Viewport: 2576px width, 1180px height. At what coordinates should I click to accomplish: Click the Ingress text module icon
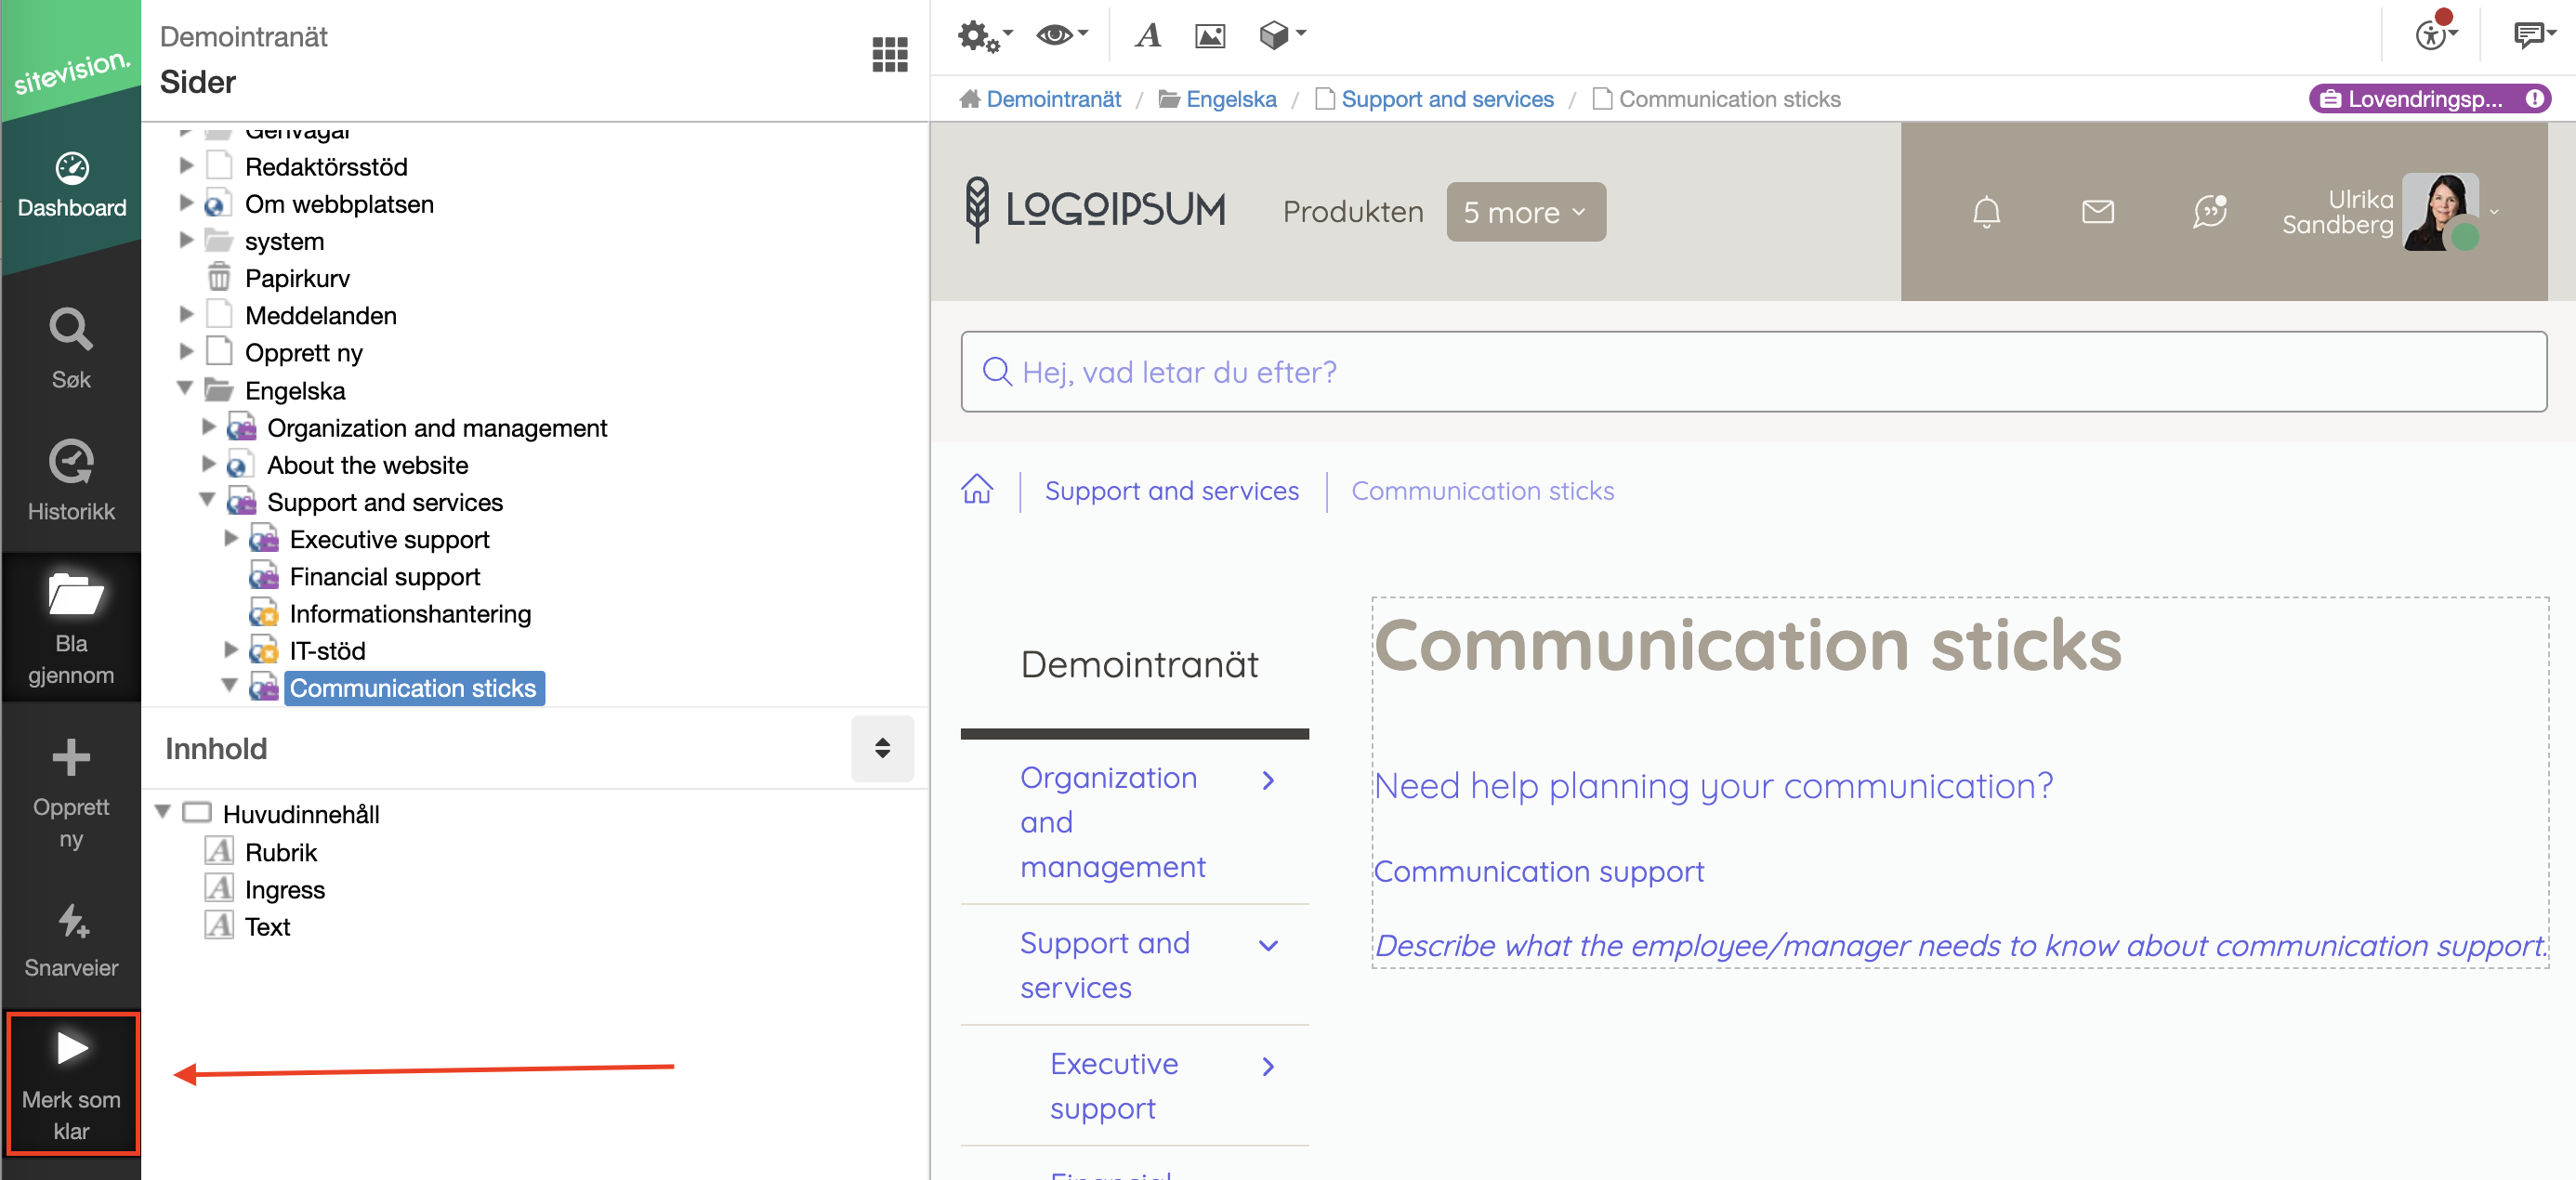coord(219,888)
